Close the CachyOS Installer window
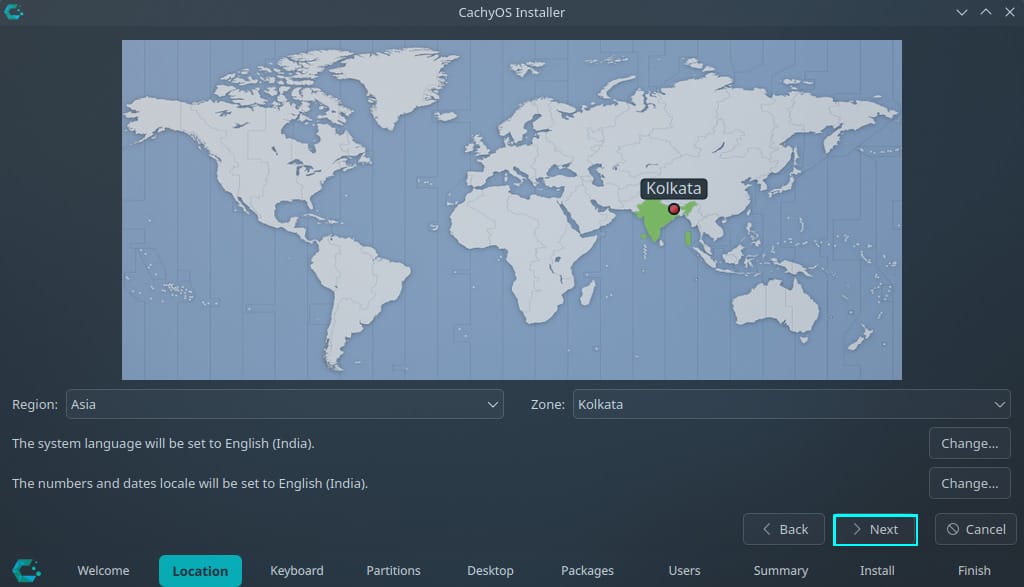This screenshot has width=1024, height=587. (x=1008, y=12)
